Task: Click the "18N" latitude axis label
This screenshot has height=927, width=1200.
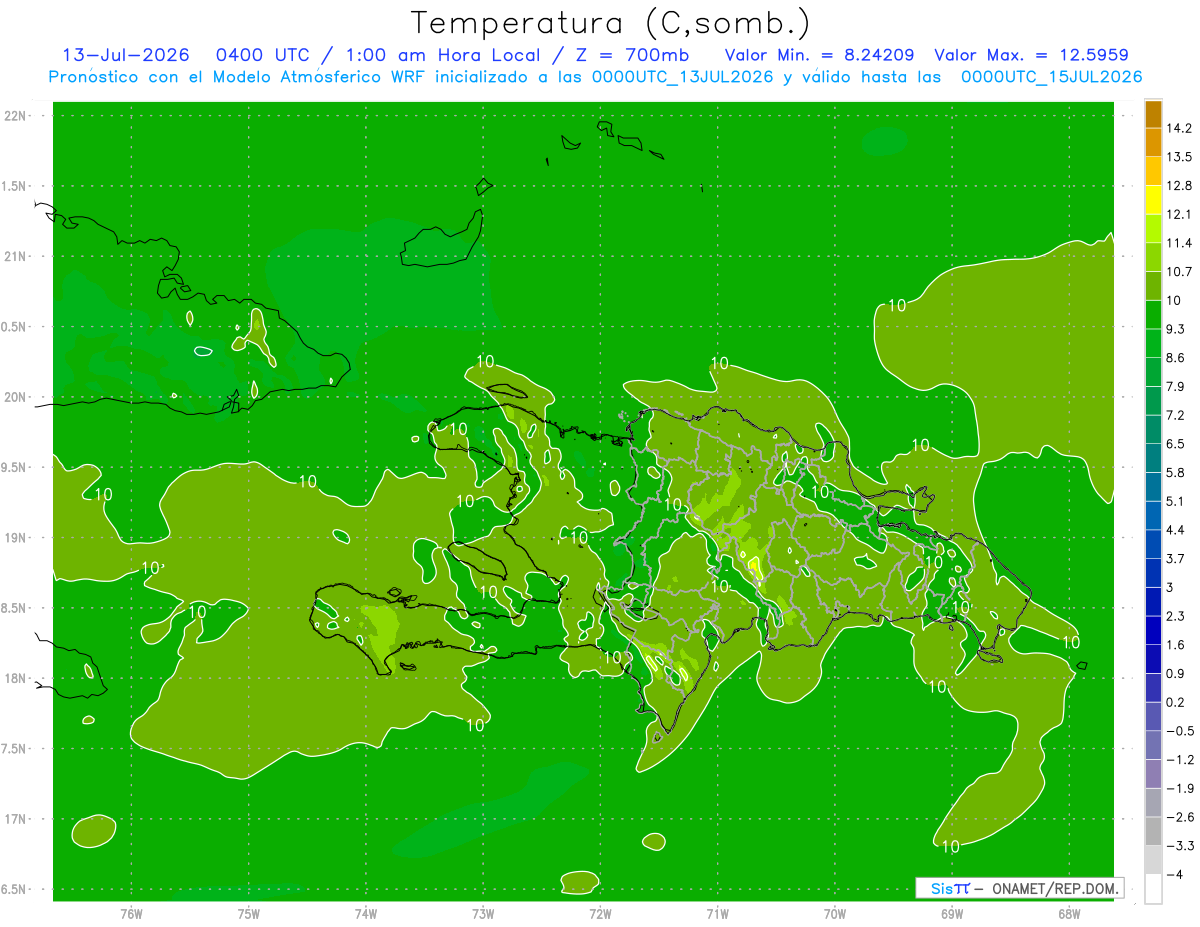Action: (14, 679)
